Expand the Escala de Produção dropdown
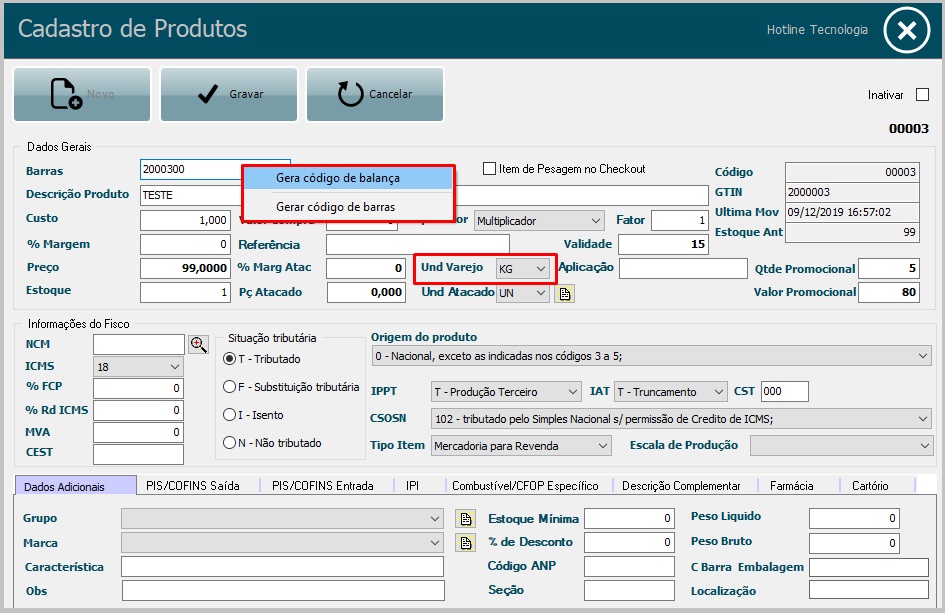This screenshot has height=613, width=945. pyautogui.click(x=841, y=446)
